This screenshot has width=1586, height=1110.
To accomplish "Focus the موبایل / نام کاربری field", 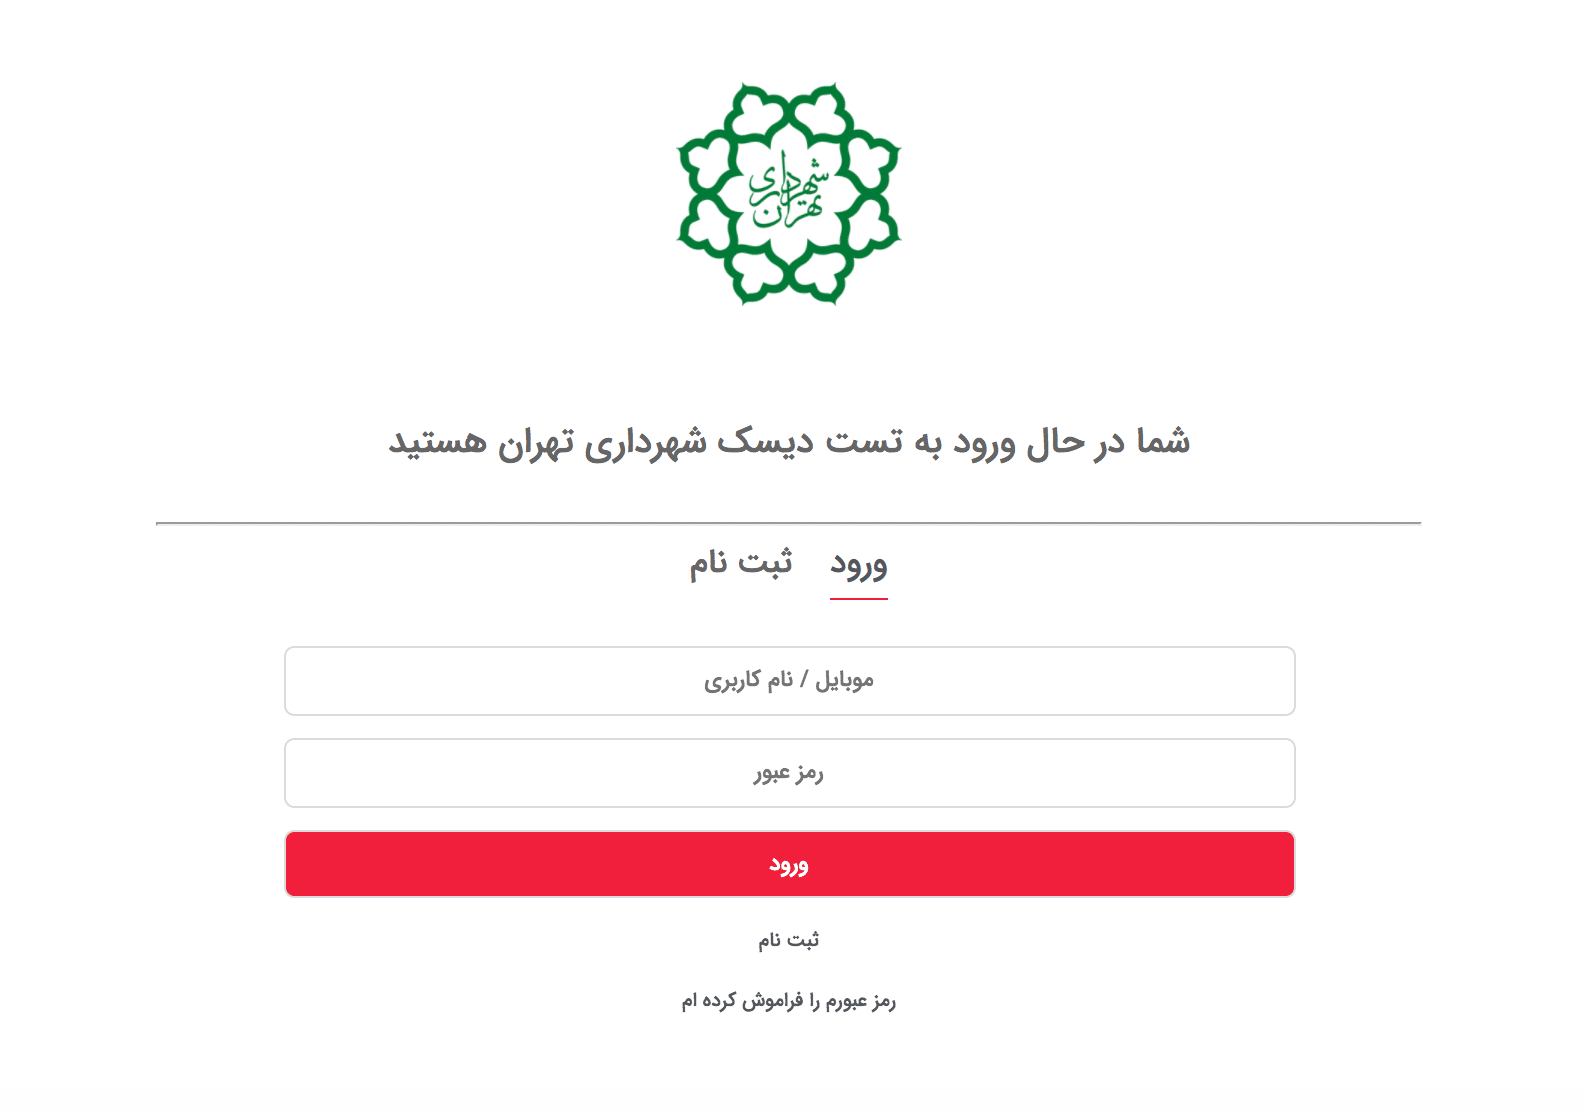I will pos(789,681).
